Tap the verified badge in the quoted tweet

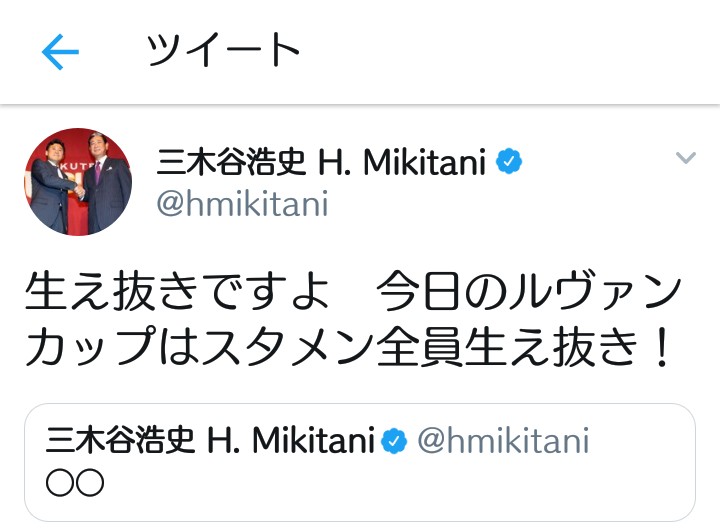[x=396, y=441]
